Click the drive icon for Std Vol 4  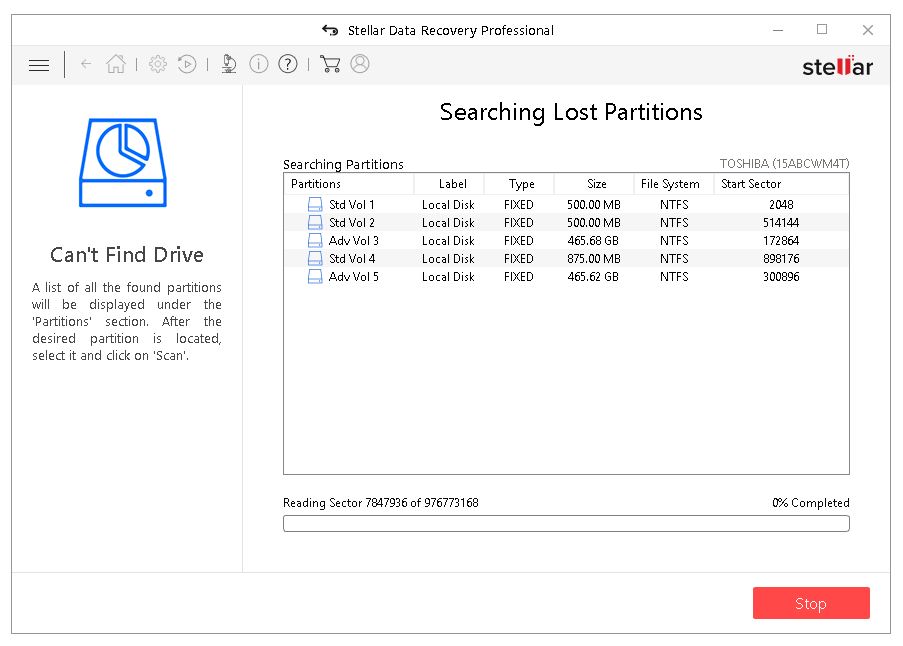[x=315, y=259]
